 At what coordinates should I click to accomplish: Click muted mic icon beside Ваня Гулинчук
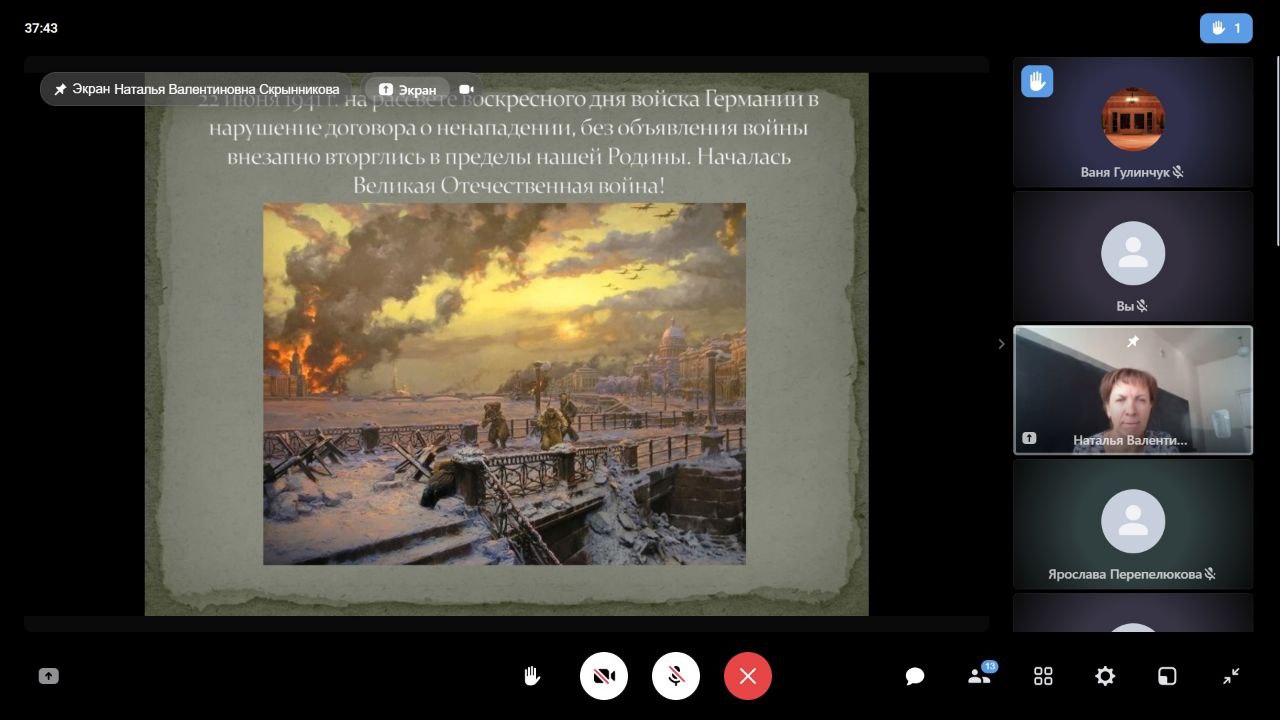pos(1178,172)
